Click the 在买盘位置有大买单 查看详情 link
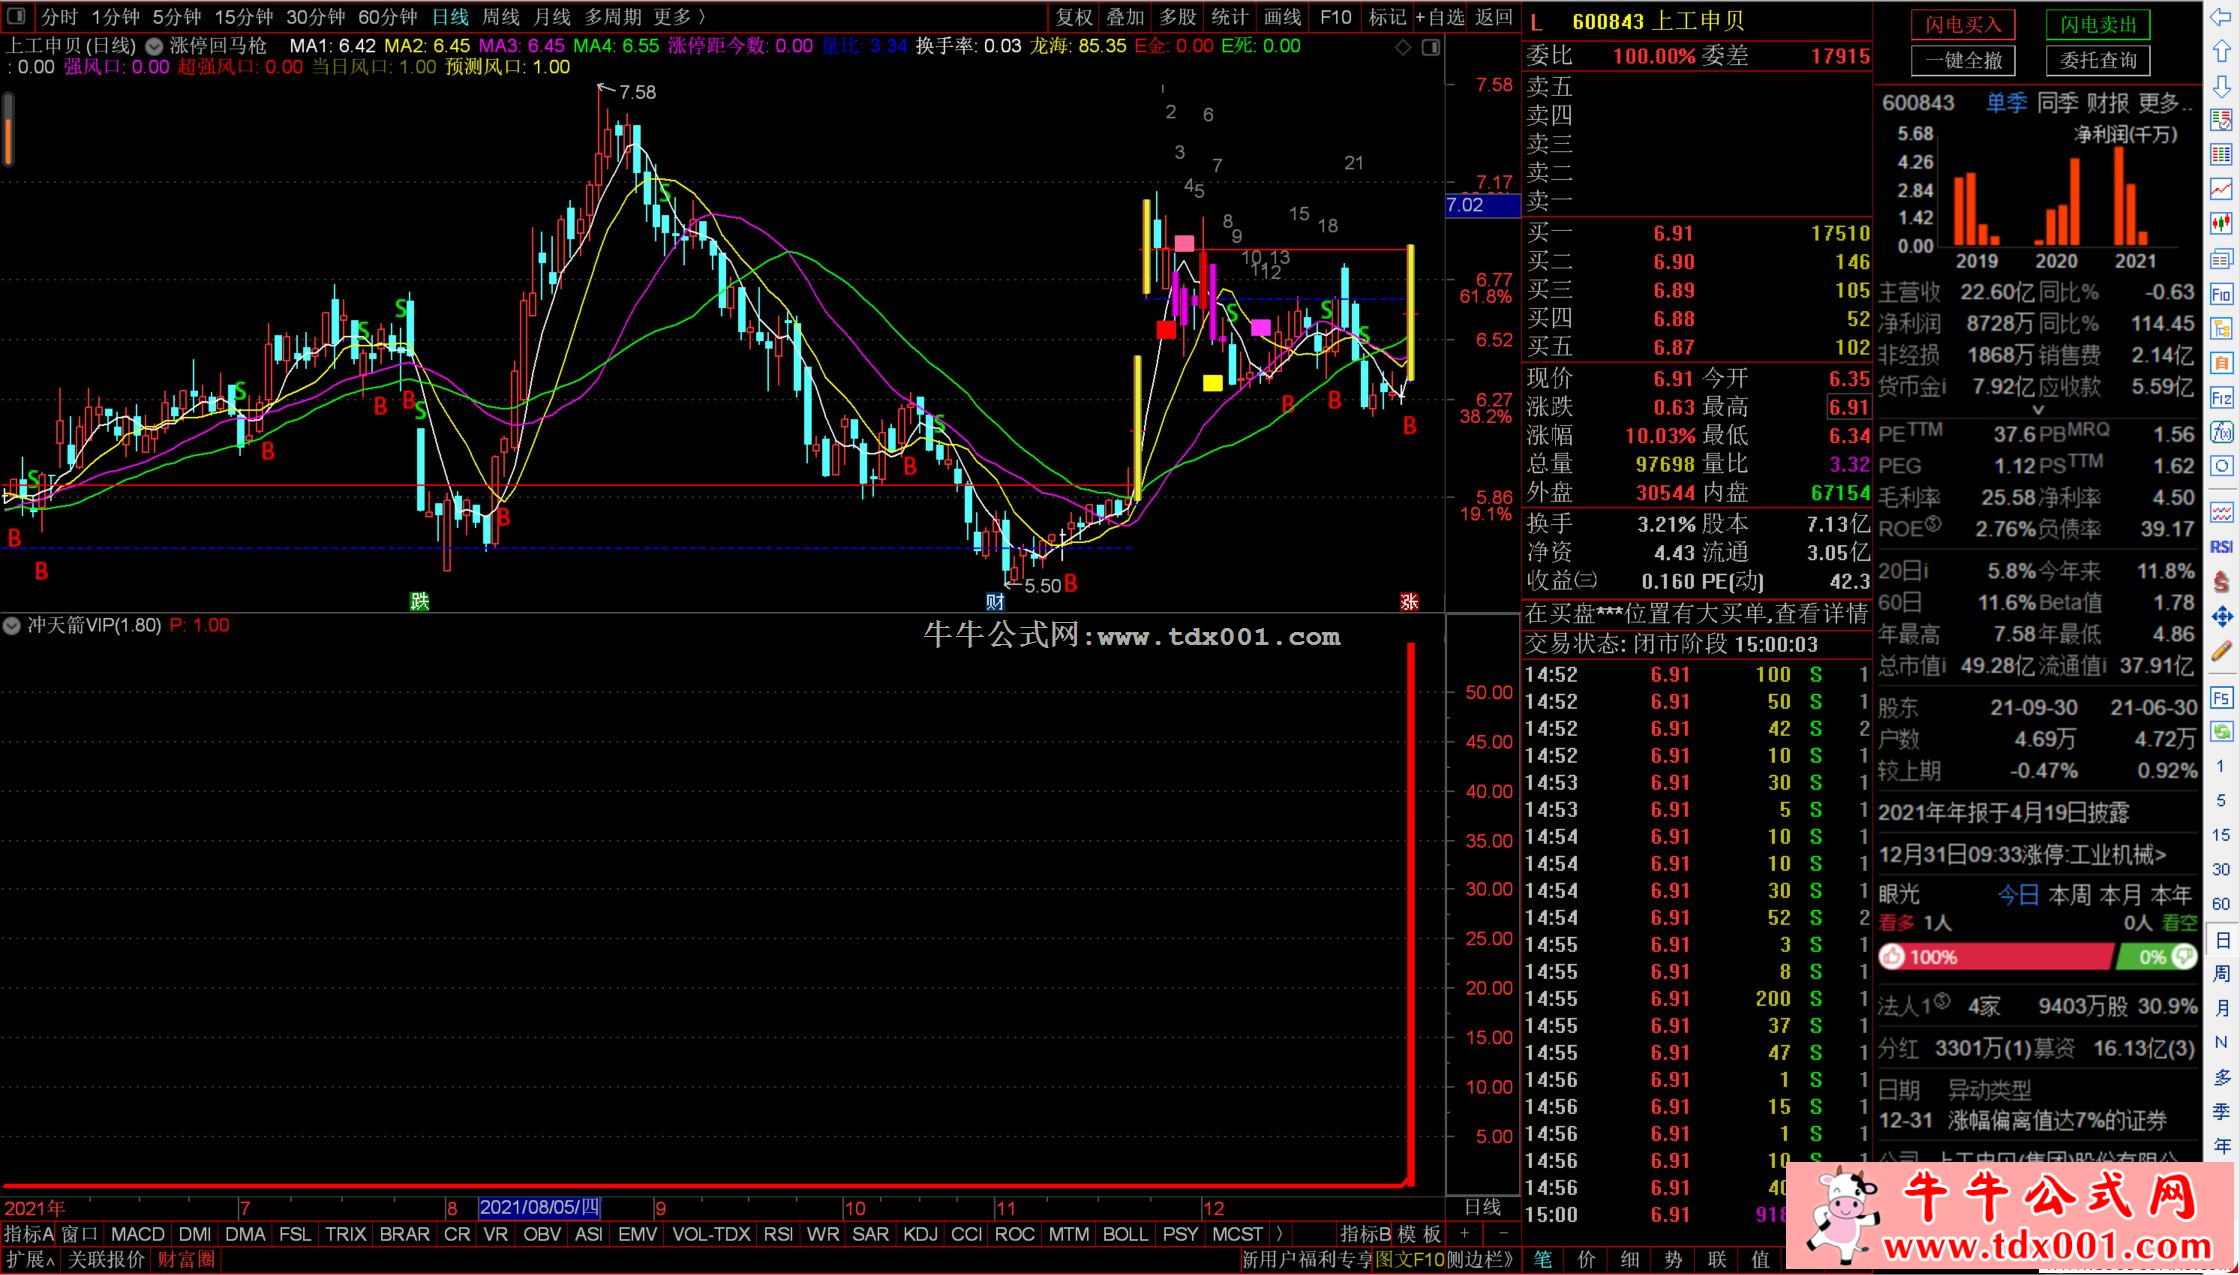The width and height of the screenshot is (2240, 1275). click(x=1697, y=614)
